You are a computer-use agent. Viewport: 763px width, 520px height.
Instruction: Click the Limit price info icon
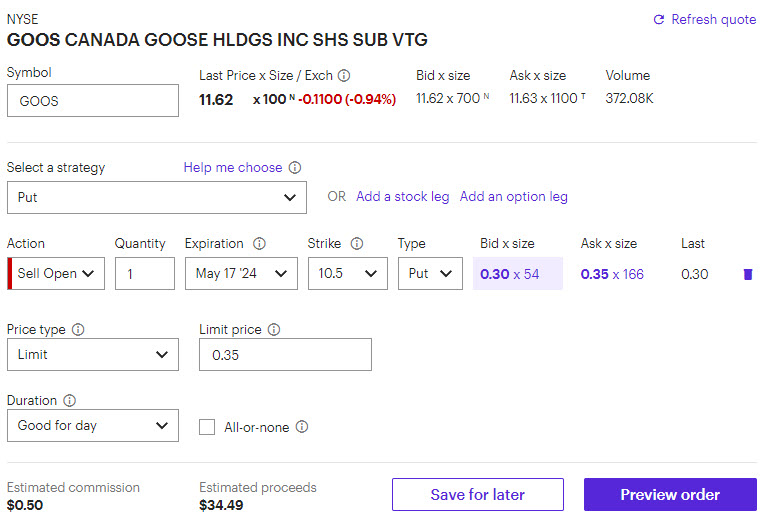(x=274, y=329)
